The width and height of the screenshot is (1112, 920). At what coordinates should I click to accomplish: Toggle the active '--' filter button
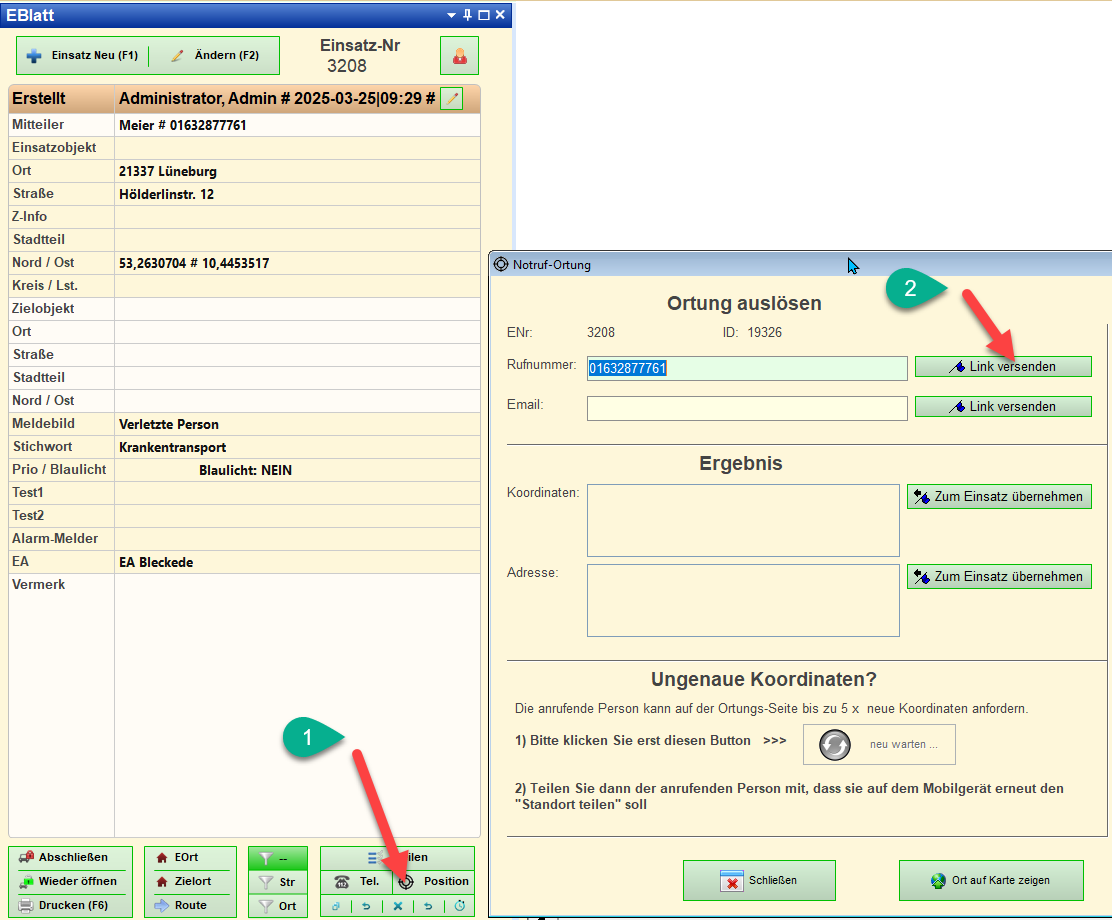point(278,858)
